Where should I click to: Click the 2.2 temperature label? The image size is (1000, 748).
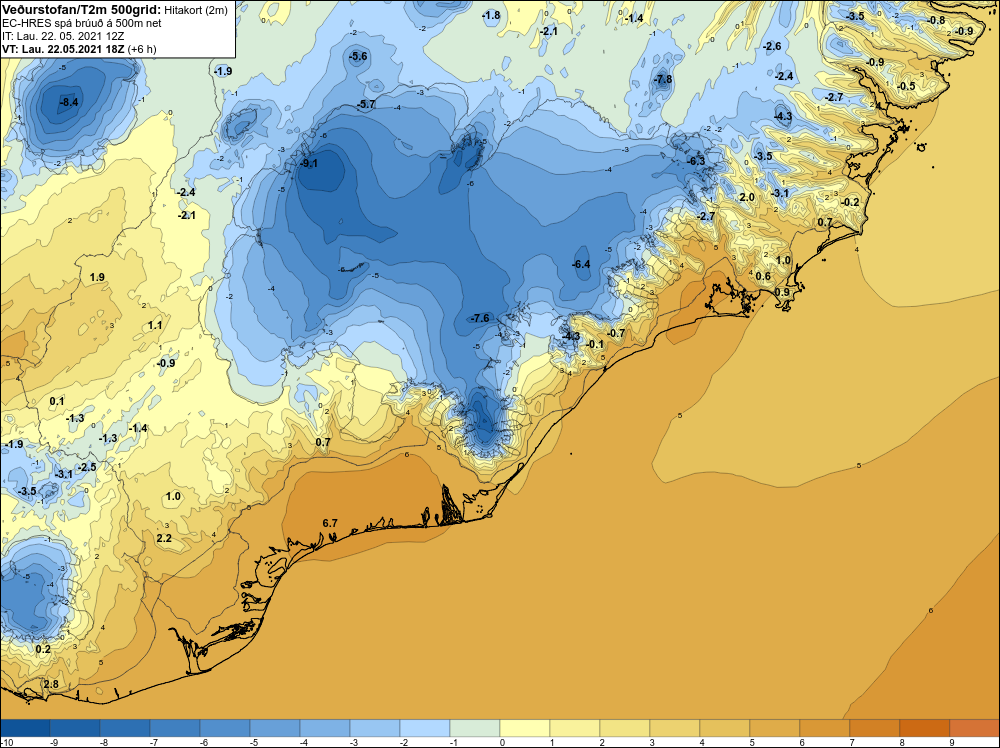(164, 538)
